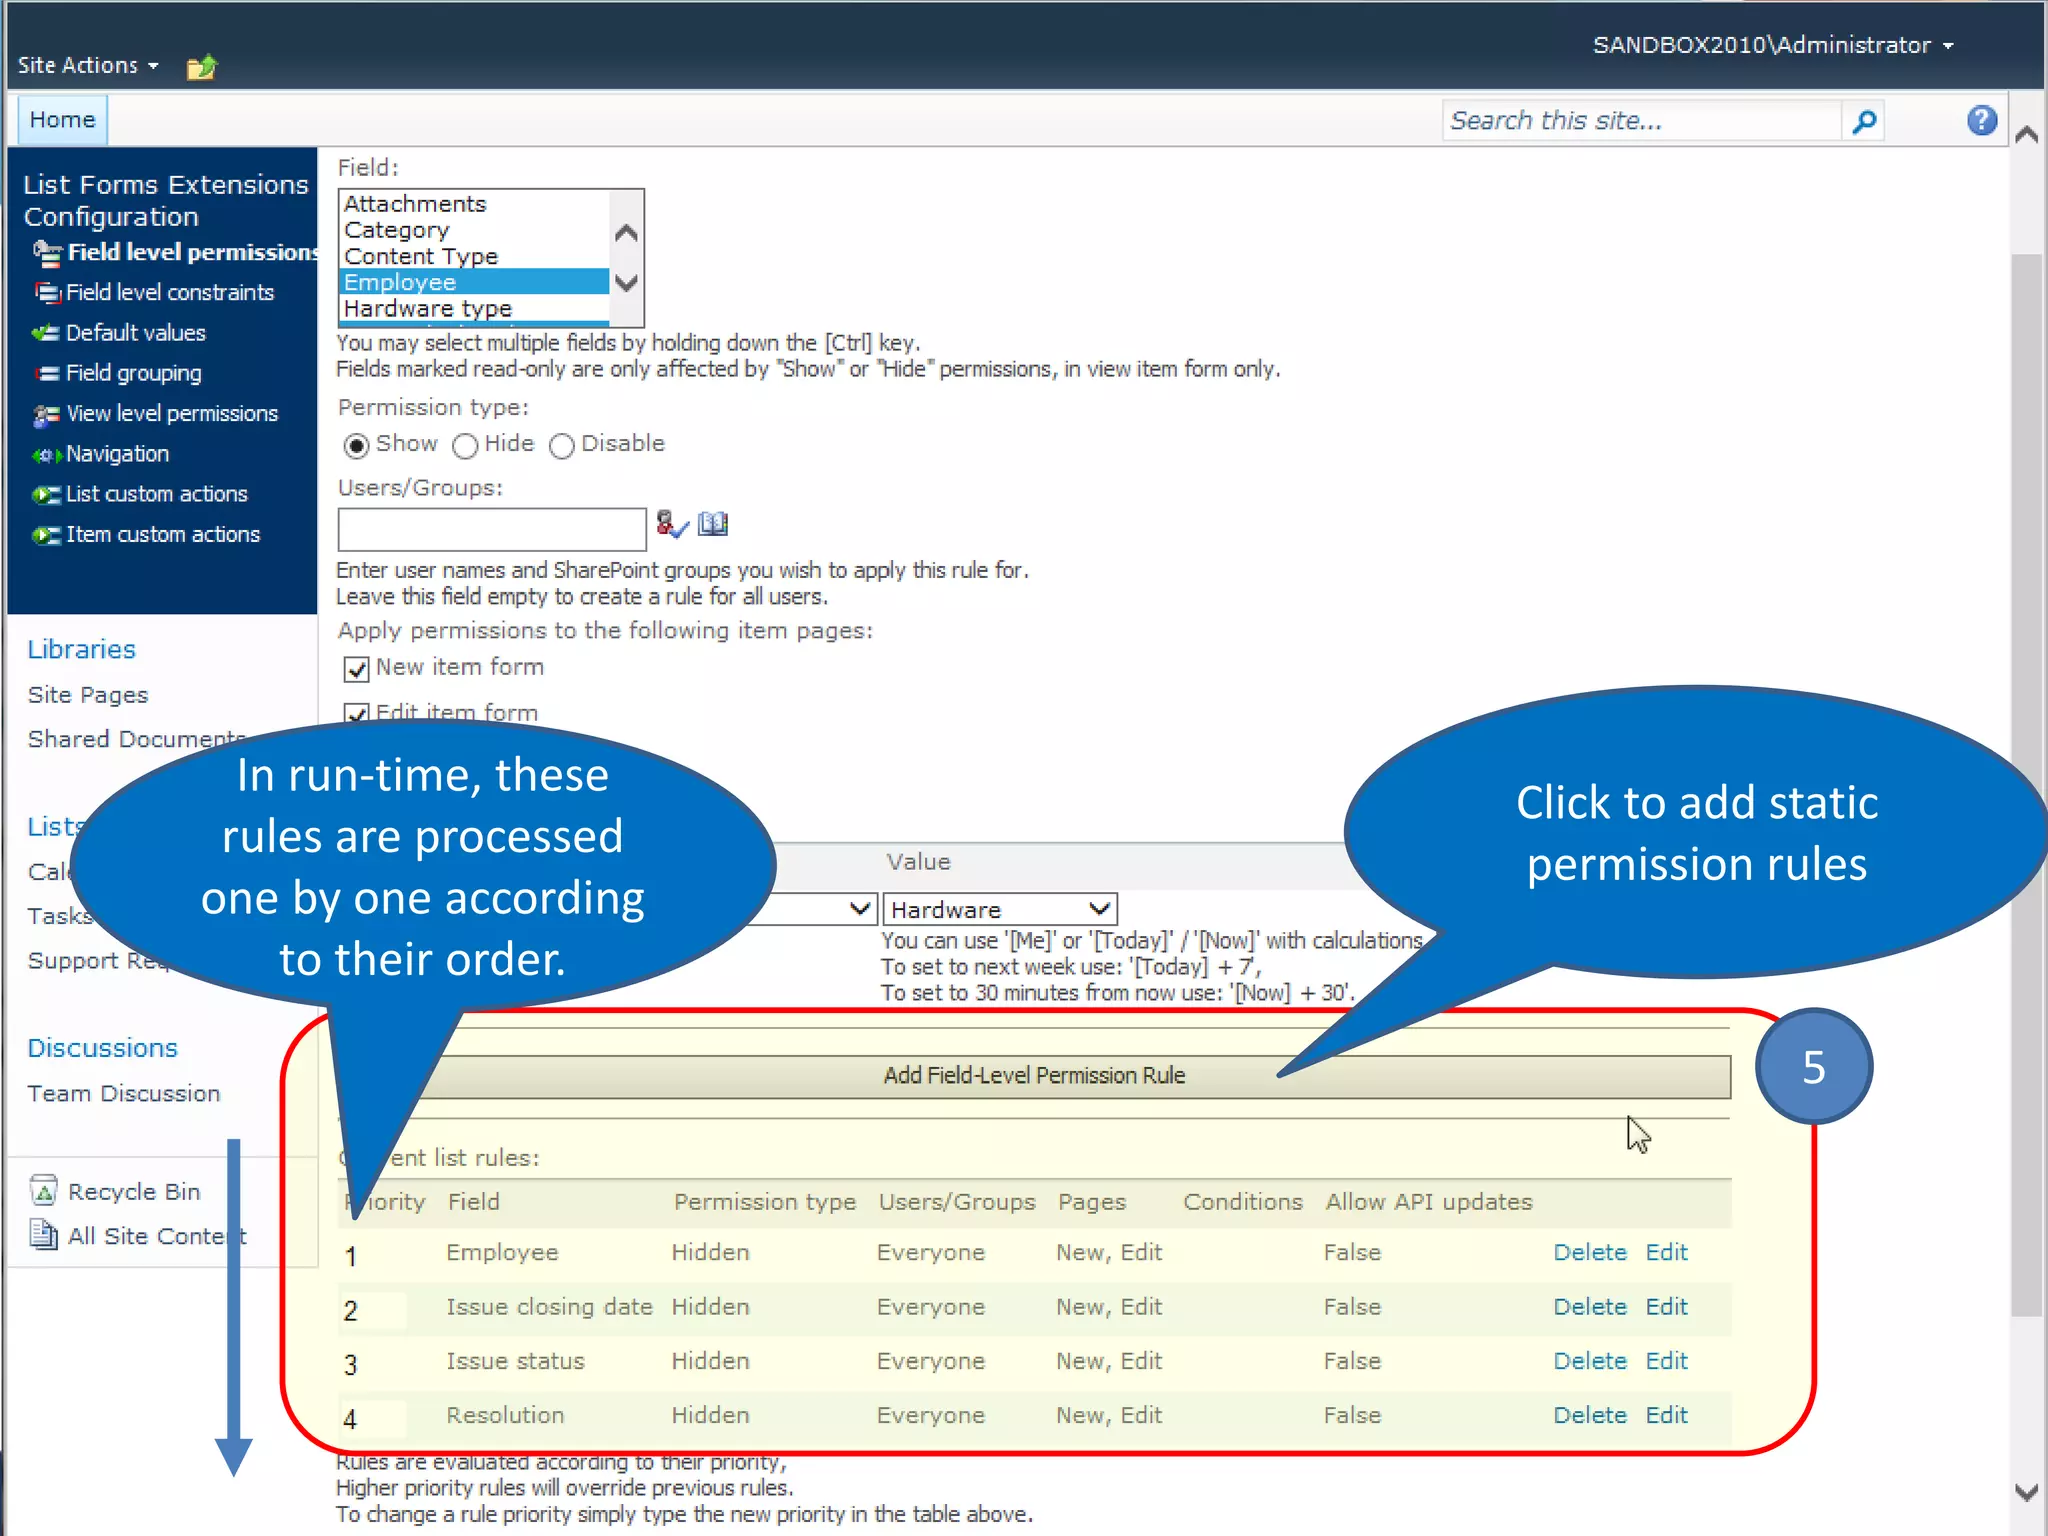This screenshot has height=1536, width=2048.
Task: Click the Item custom actions icon
Action: pos(46,535)
